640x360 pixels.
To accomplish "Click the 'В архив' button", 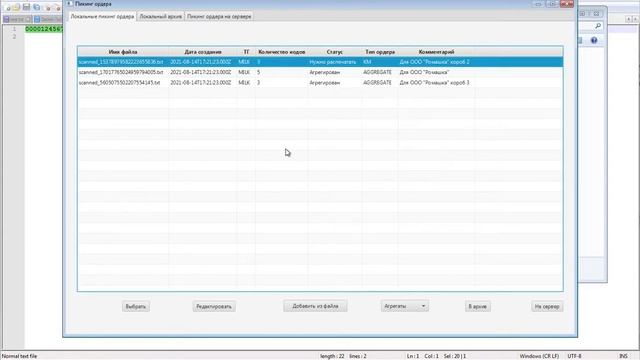I will coord(478,306).
